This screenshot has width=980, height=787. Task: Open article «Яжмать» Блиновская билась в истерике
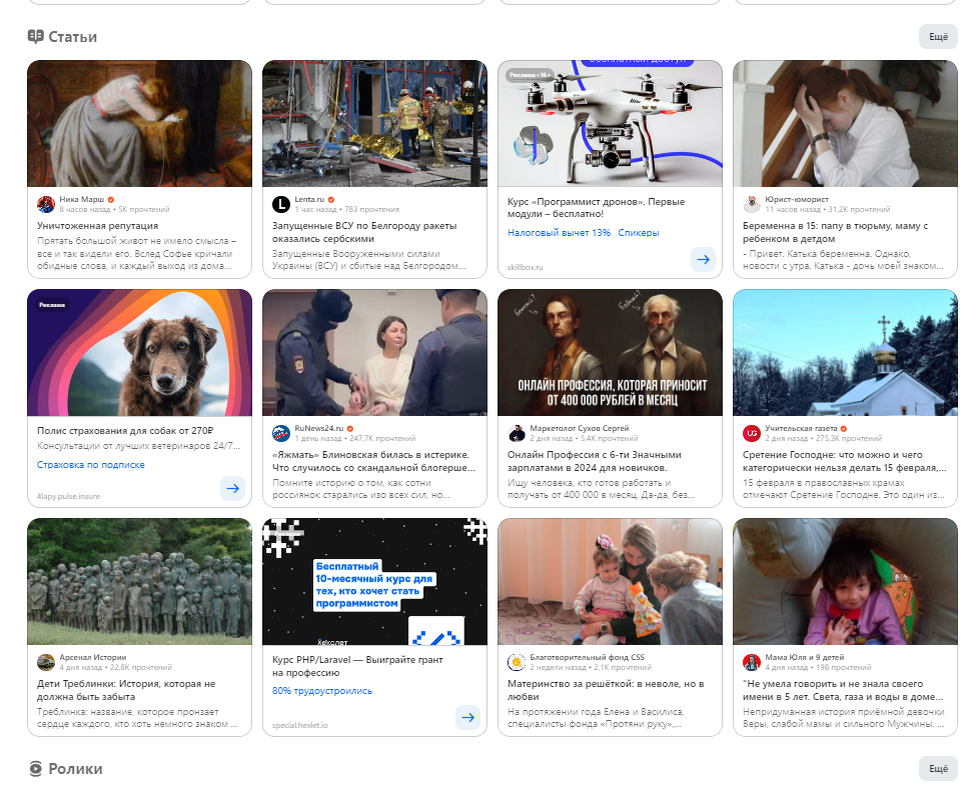373,461
